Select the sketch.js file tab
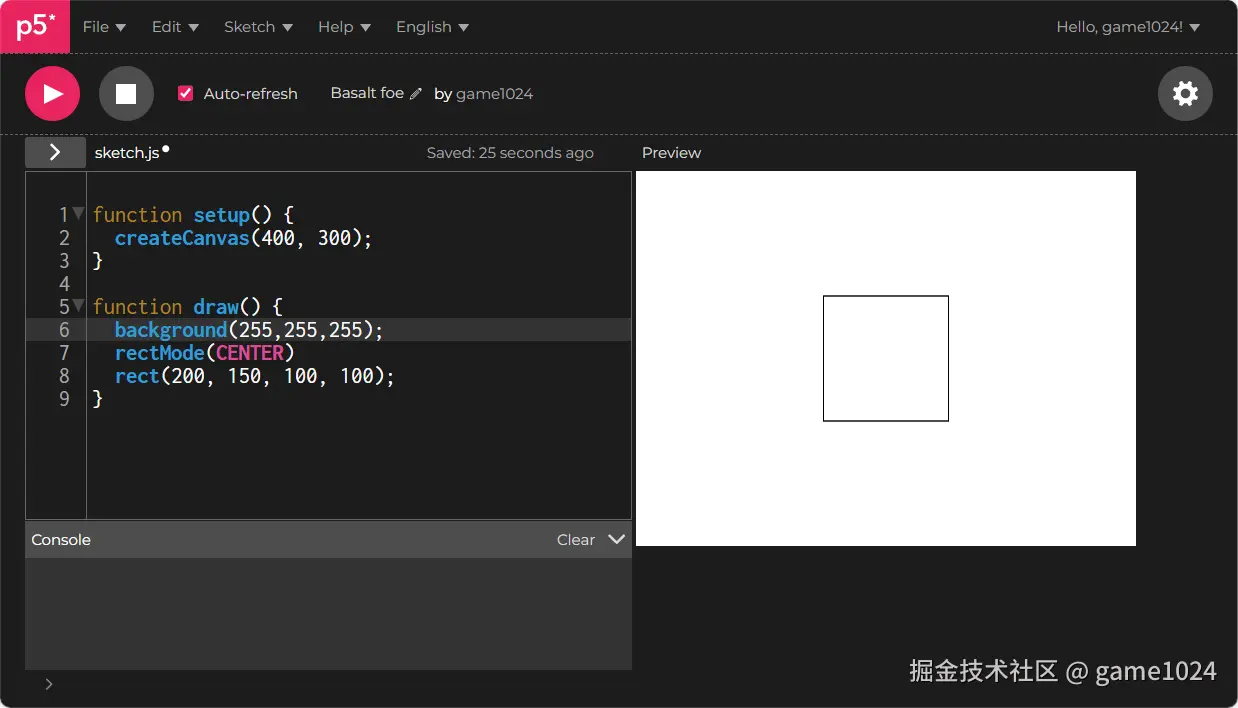This screenshot has width=1238, height=708. coord(127,153)
